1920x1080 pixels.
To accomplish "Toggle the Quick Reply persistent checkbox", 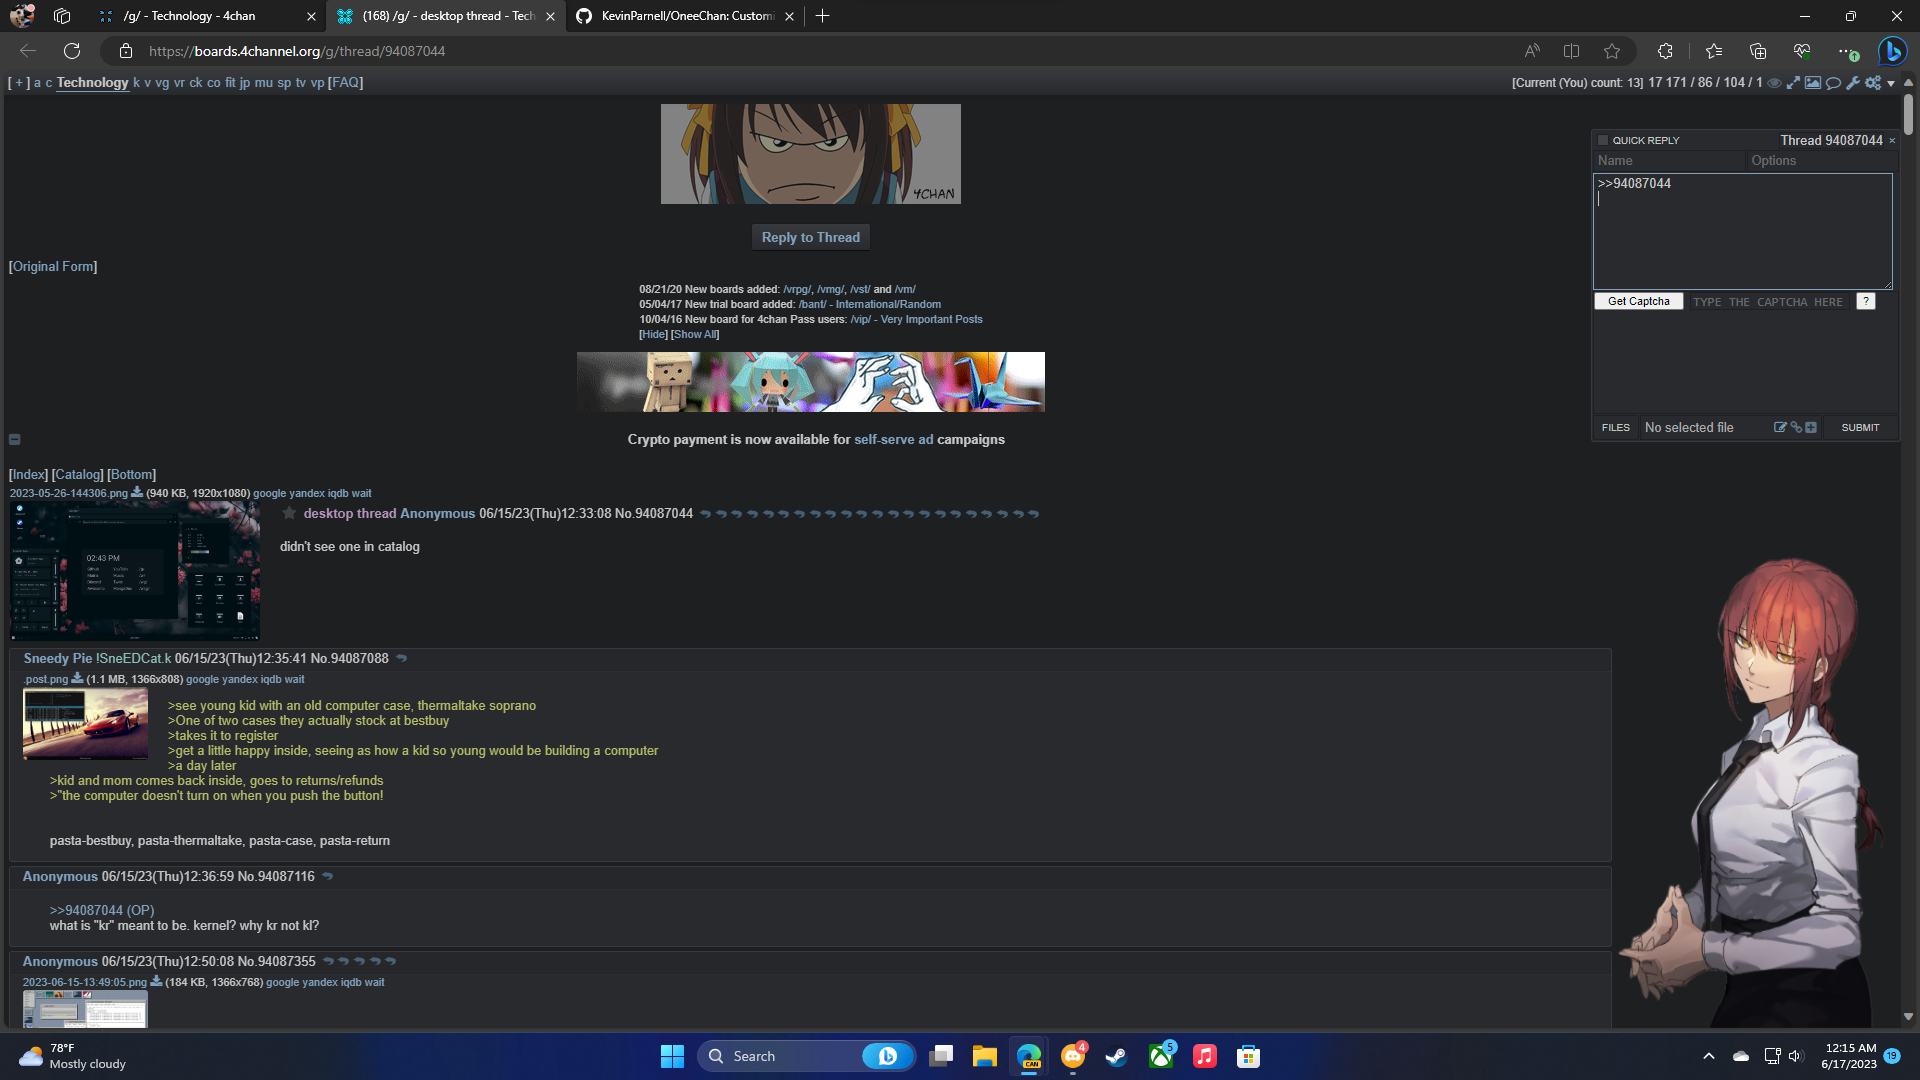I will pos(1603,140).
